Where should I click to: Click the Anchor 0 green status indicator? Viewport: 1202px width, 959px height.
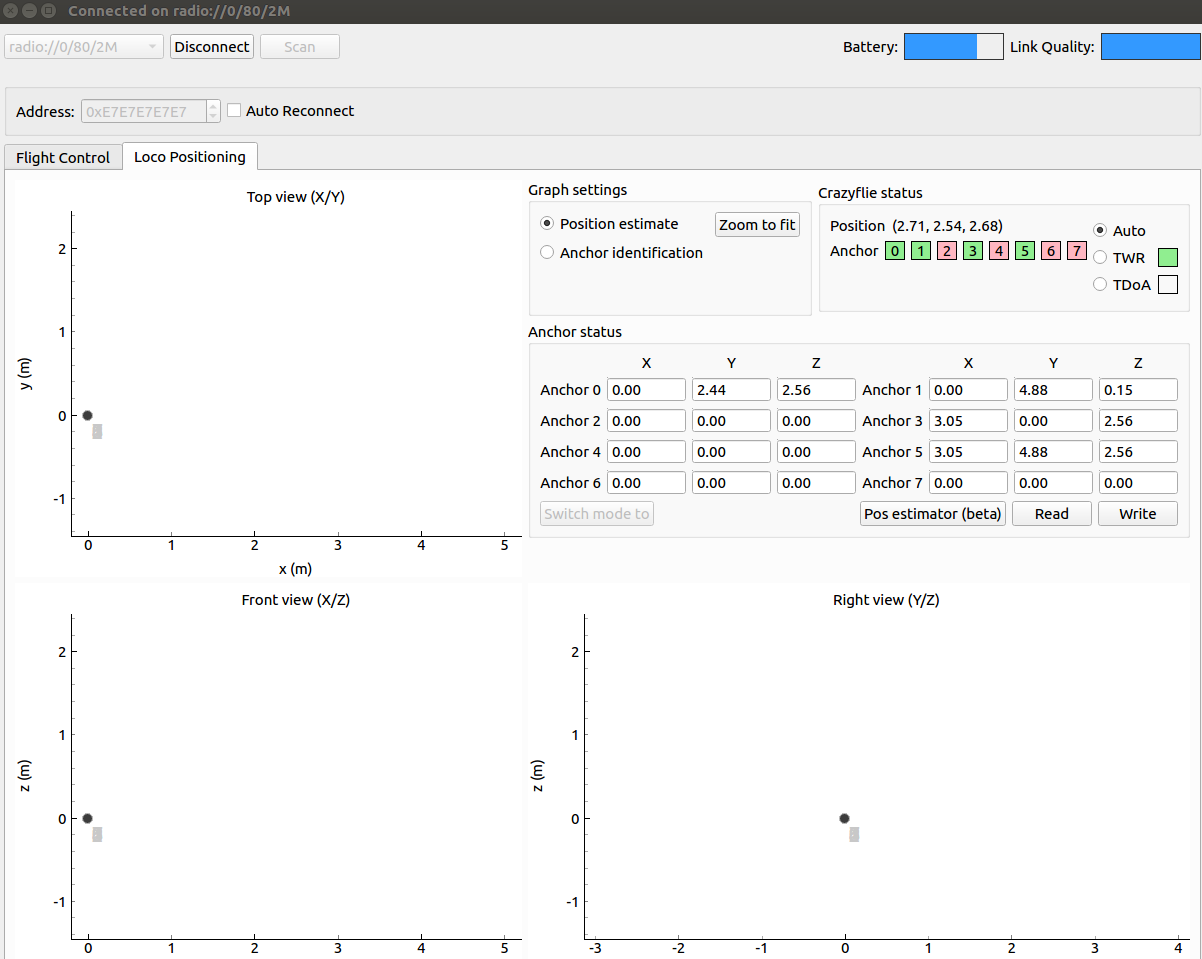[895, 251]
